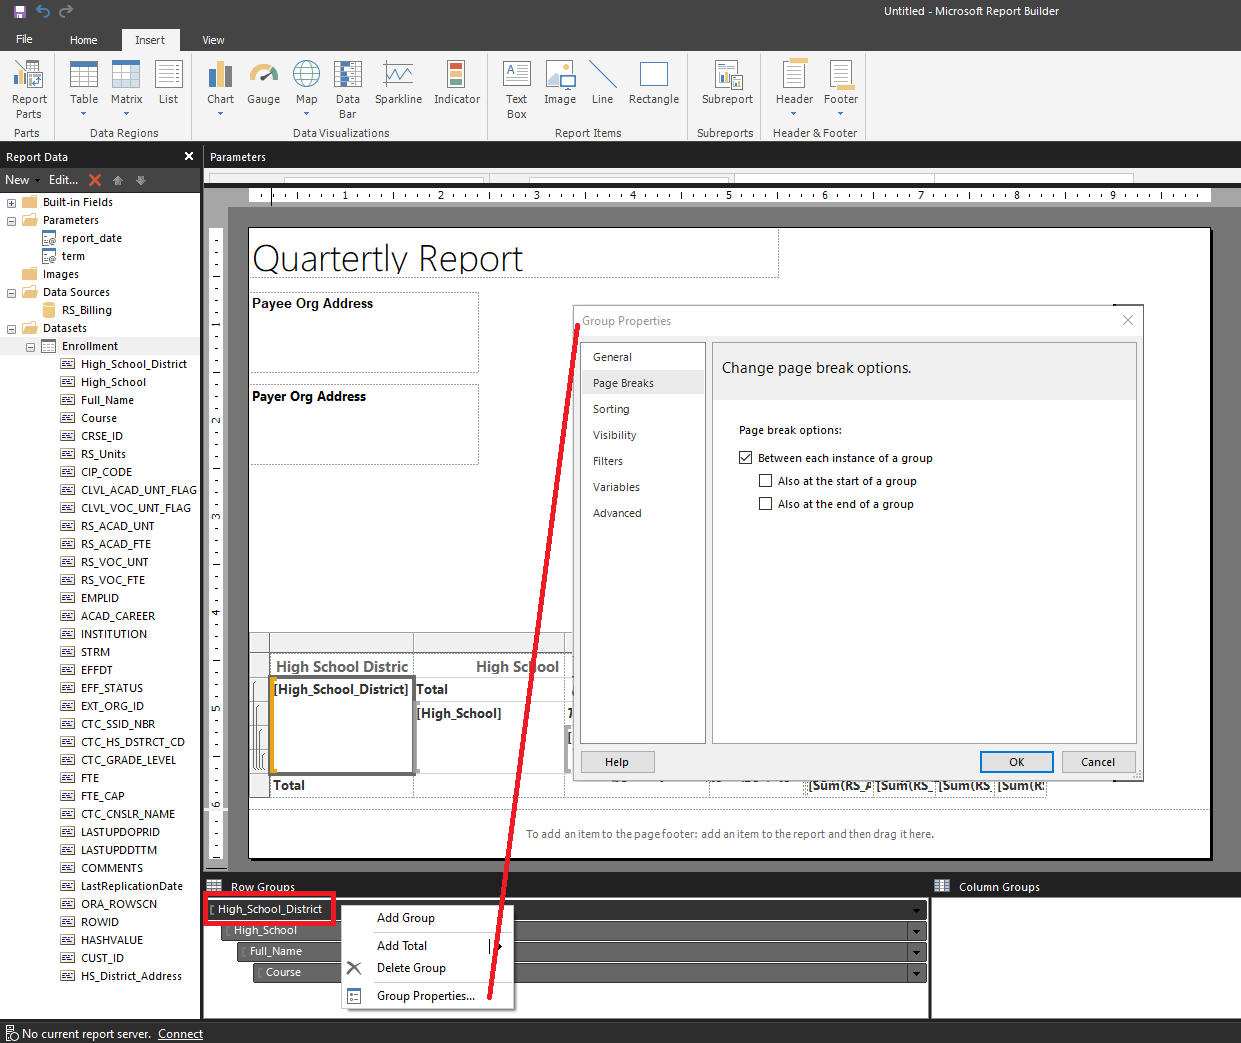Move item down in Report Data pane
Viewport: 1241px width, 1043px height.
pos(141,180)
